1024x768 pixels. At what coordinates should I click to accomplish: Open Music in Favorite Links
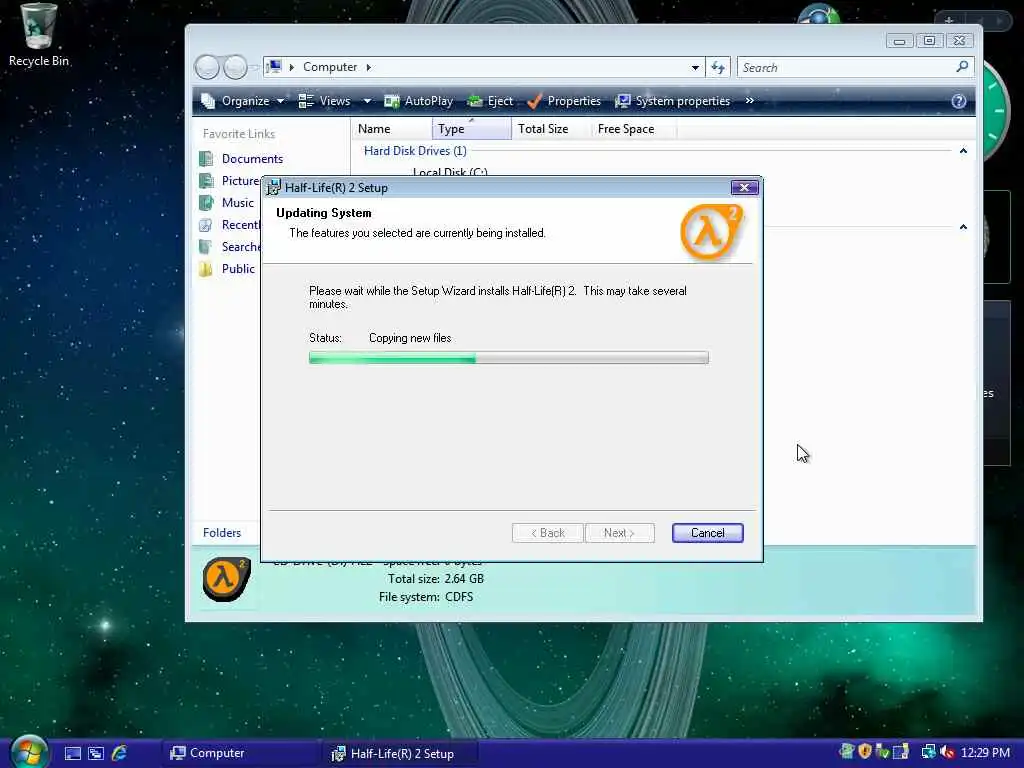pyautogui.click(x=238, y=202)
